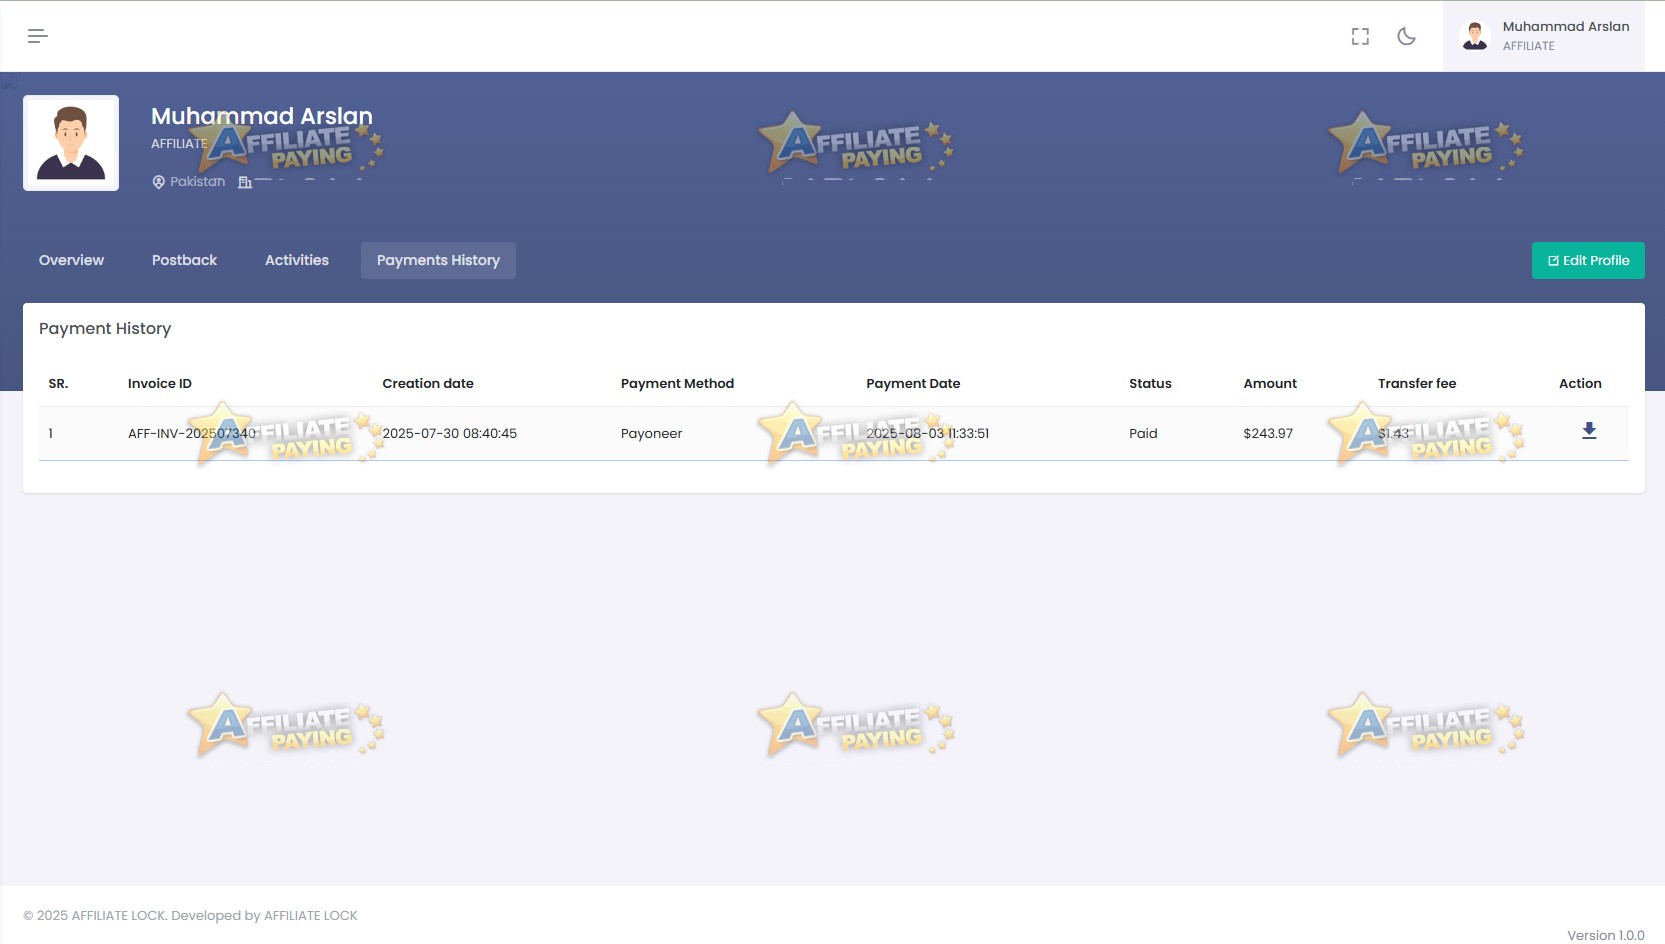1665x944 pixels.
Task: Click the $1.43 transfer fee cell
Action: coord(1393,433)
